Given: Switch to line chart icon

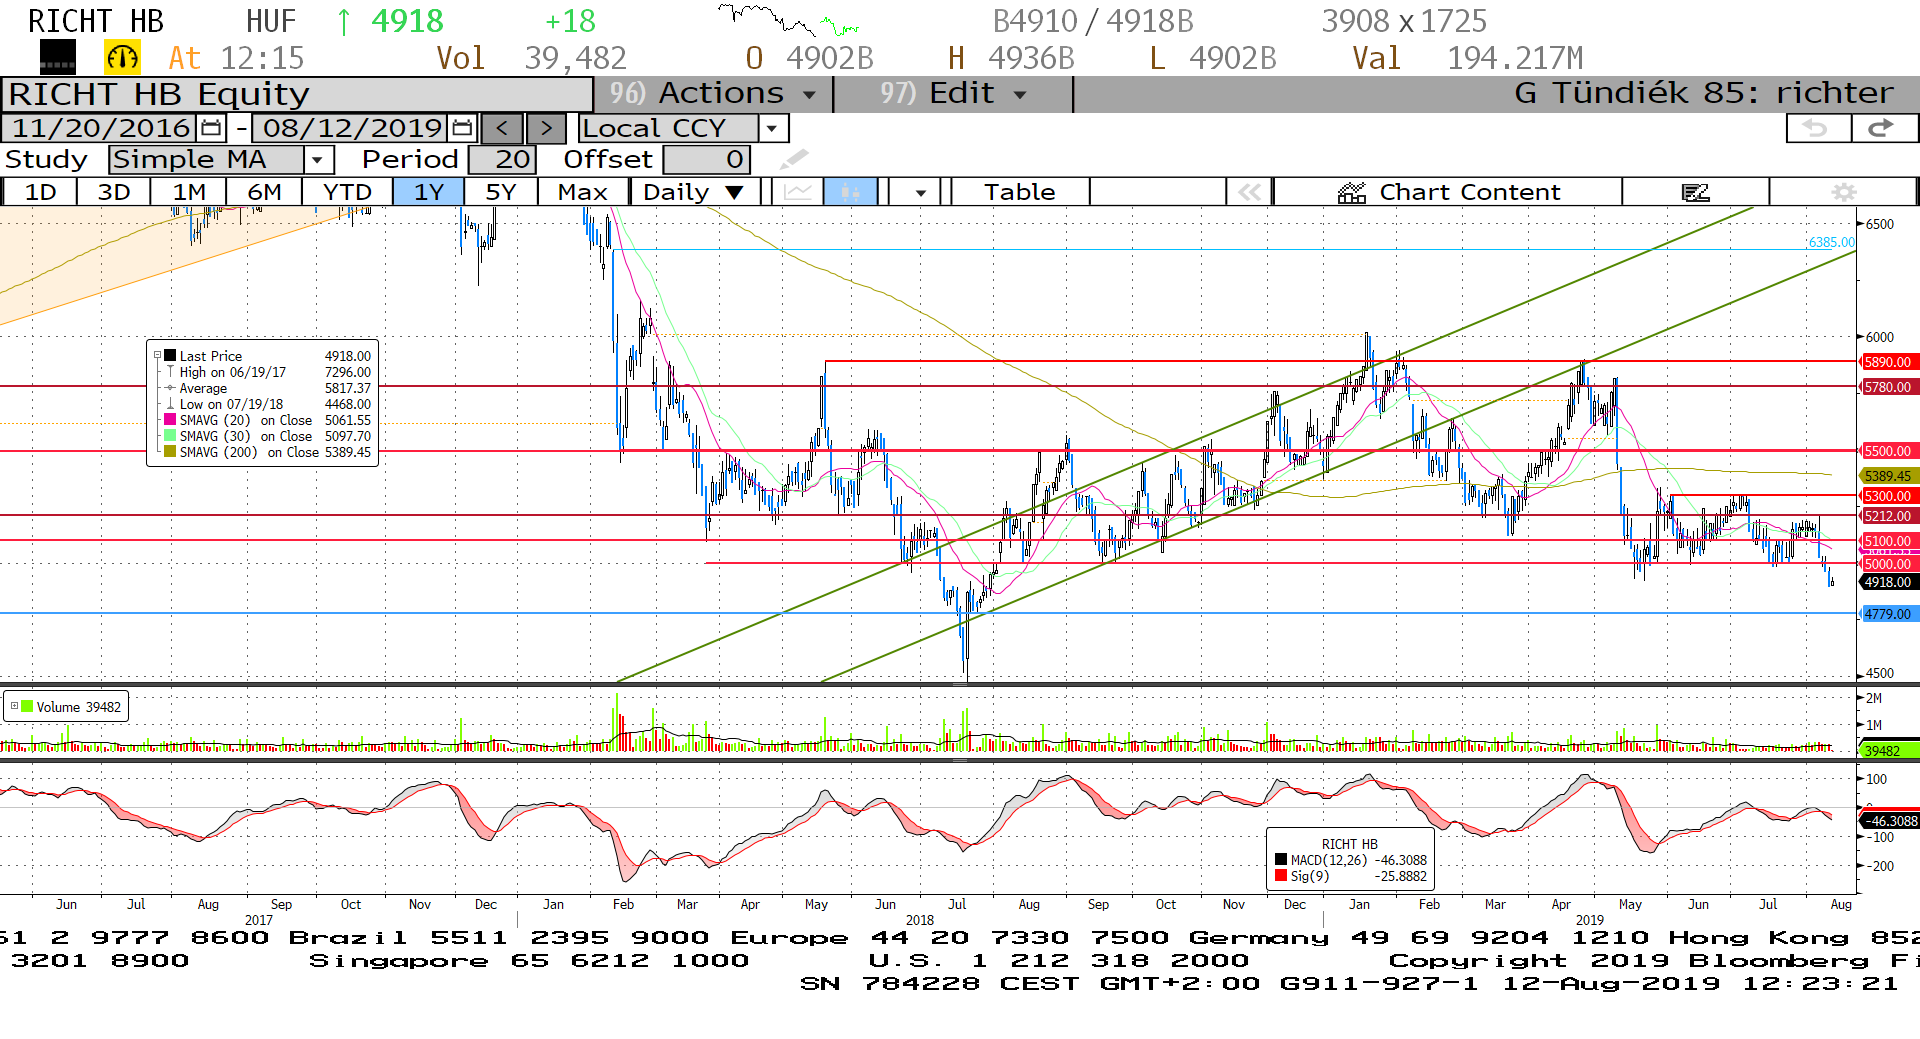Looking at the screenshot, I should (797, 192).
